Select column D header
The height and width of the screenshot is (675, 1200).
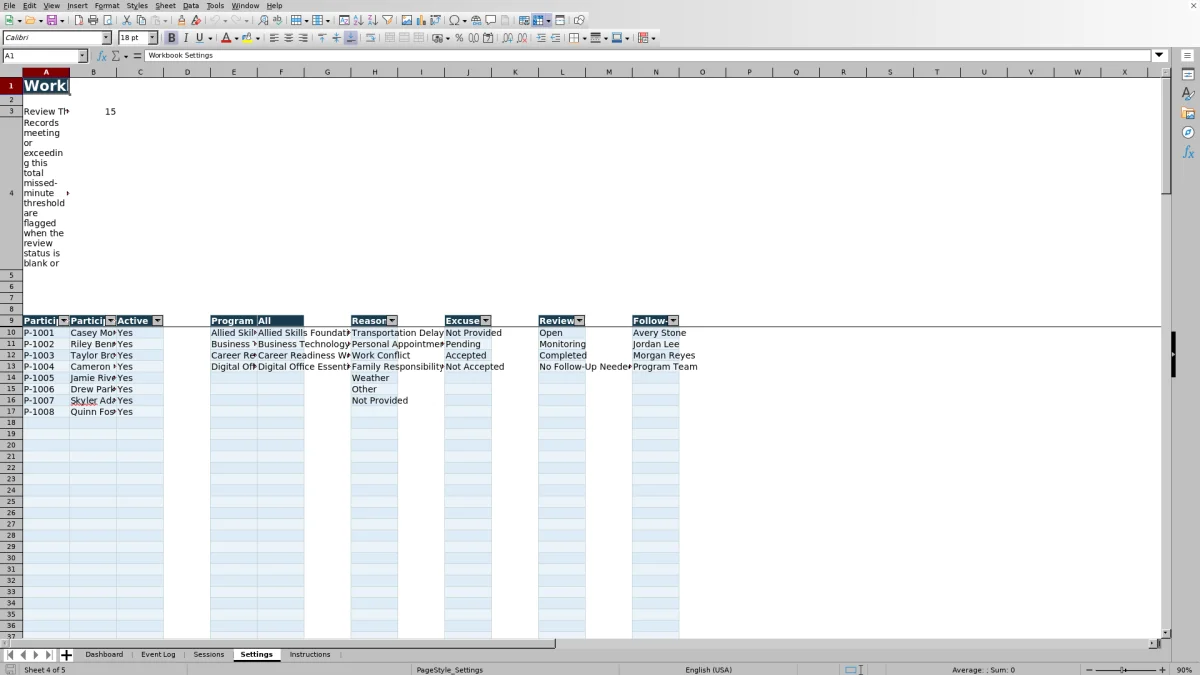pyautogui.click(x=187, y=72)
